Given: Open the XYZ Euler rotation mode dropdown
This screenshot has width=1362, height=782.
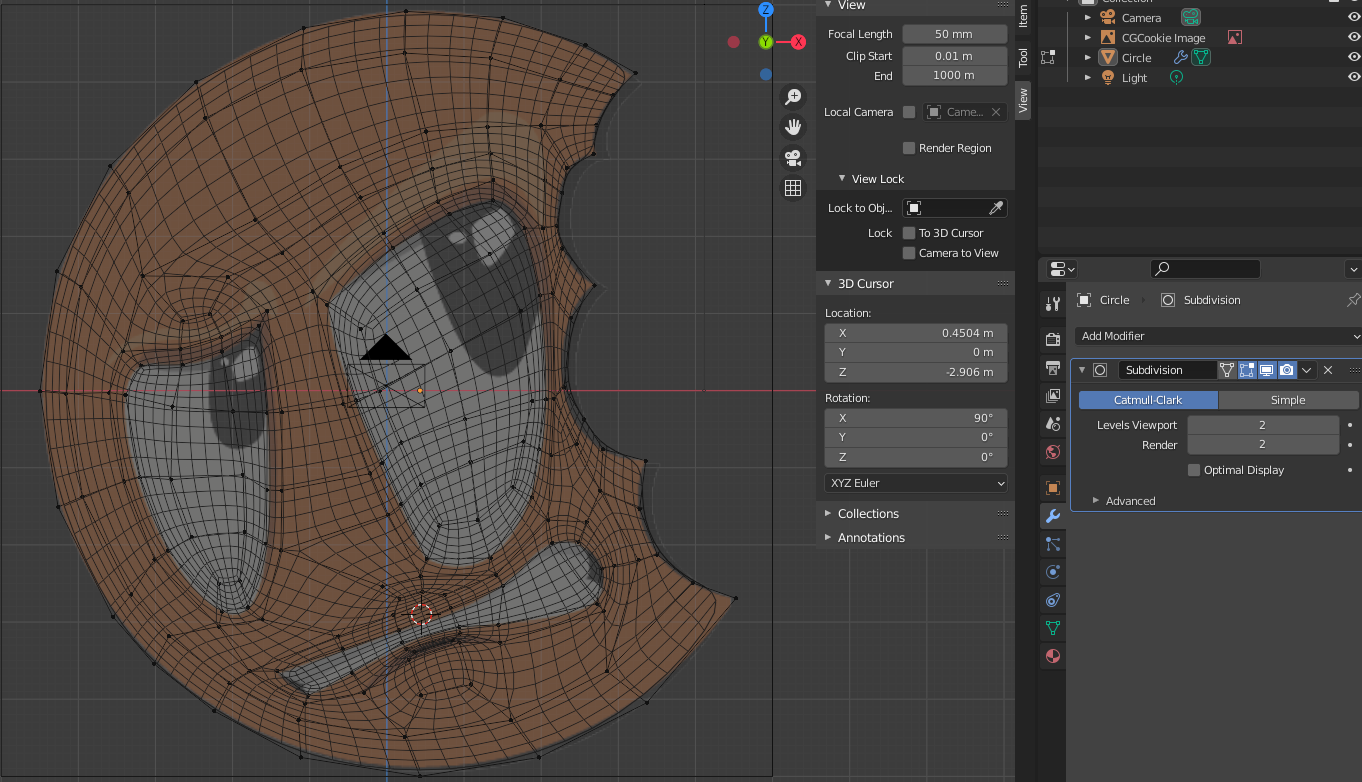Looking at the screenshot, I should (x=914, y=483).
